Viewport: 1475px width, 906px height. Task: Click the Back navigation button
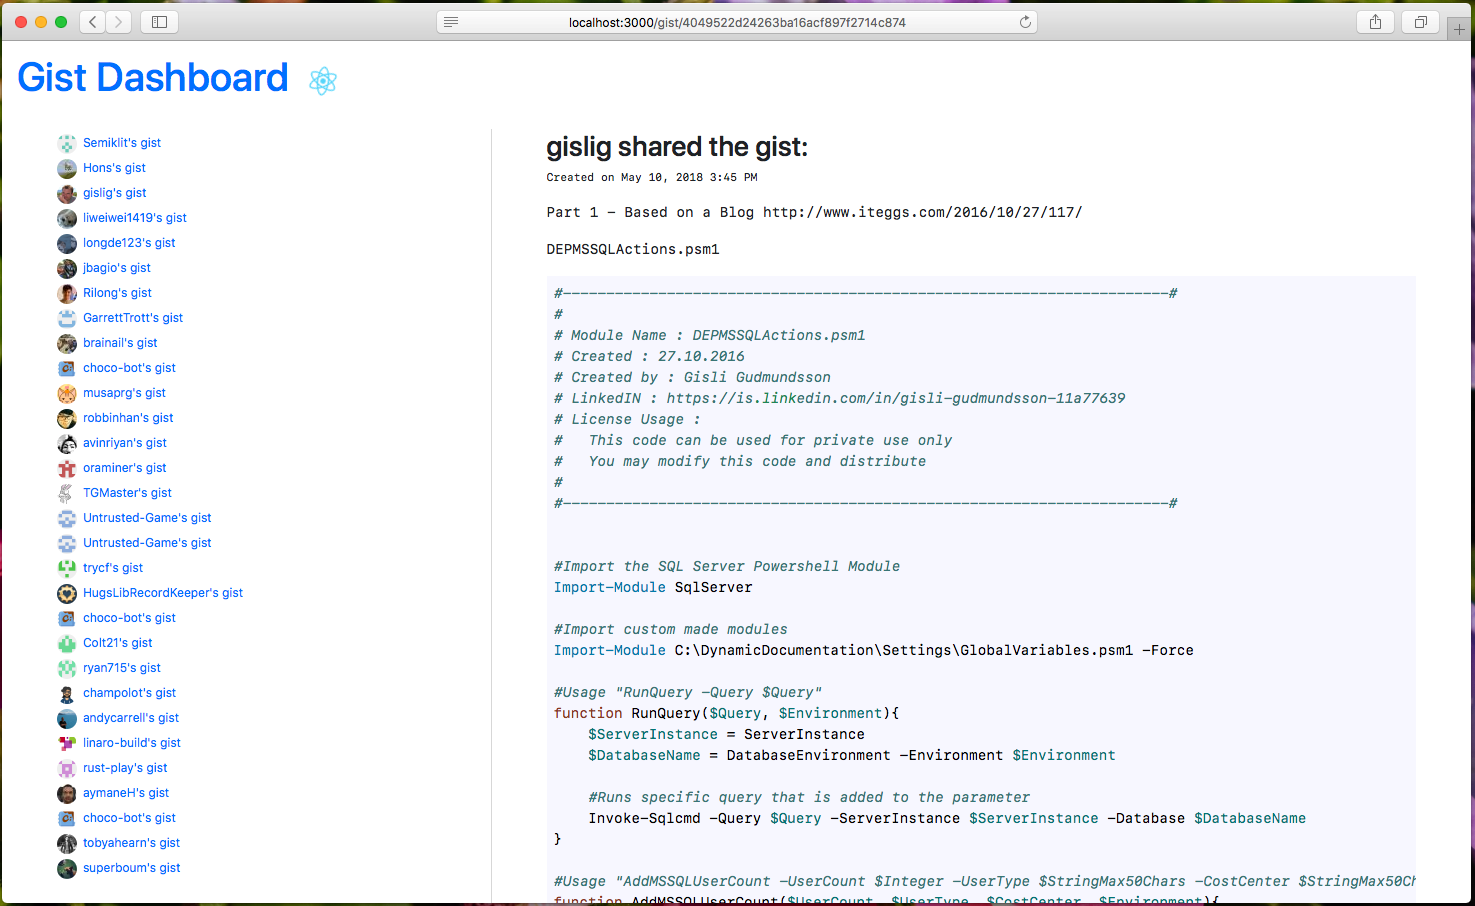91,21
